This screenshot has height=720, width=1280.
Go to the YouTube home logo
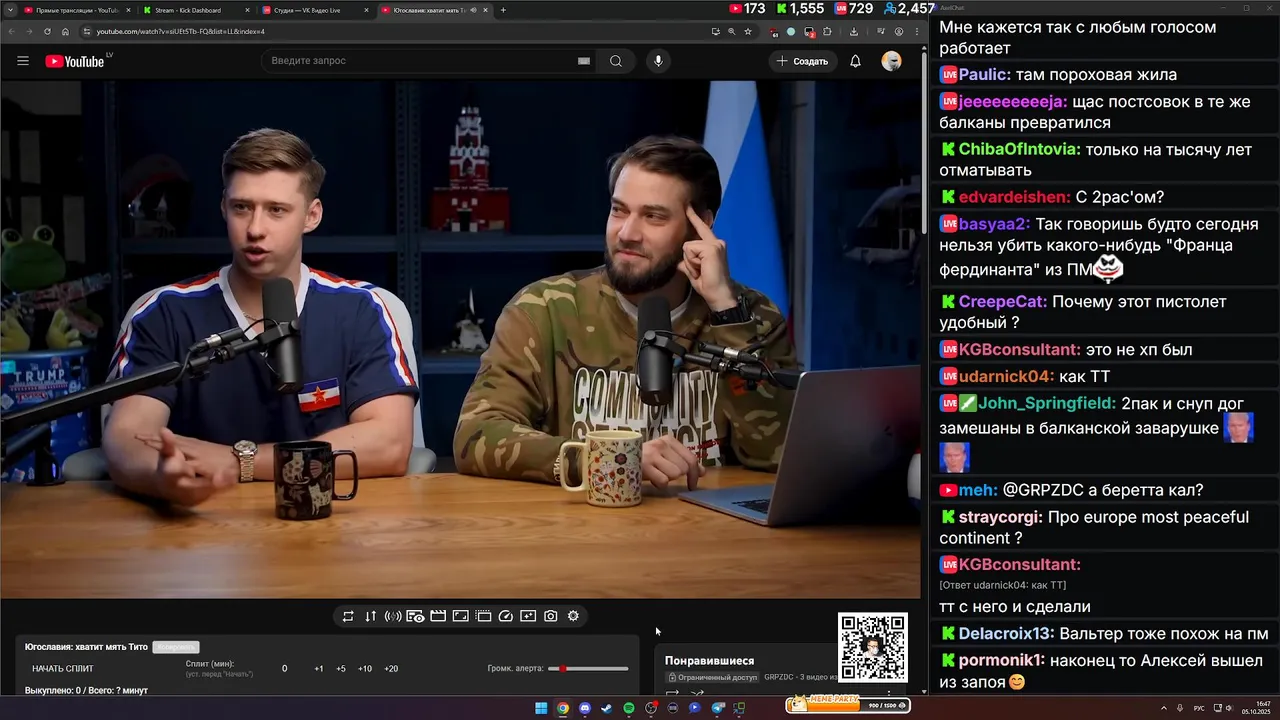(x=75, y=61)
